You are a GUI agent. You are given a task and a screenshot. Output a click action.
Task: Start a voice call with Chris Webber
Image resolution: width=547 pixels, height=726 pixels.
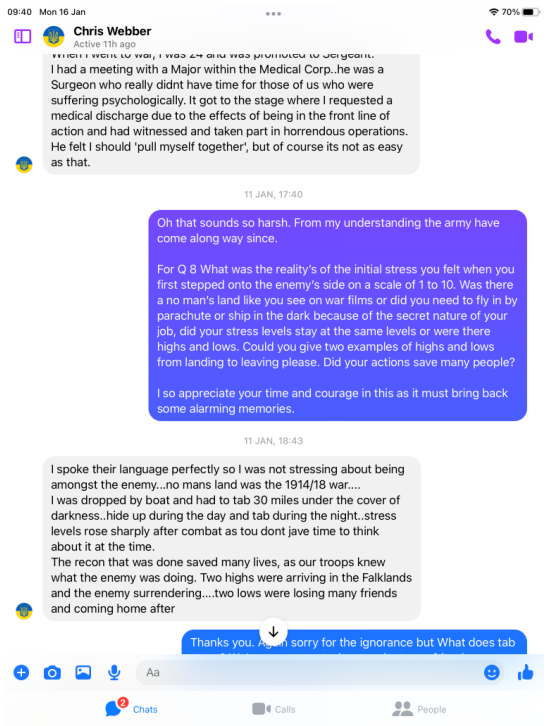coord(493,37)
